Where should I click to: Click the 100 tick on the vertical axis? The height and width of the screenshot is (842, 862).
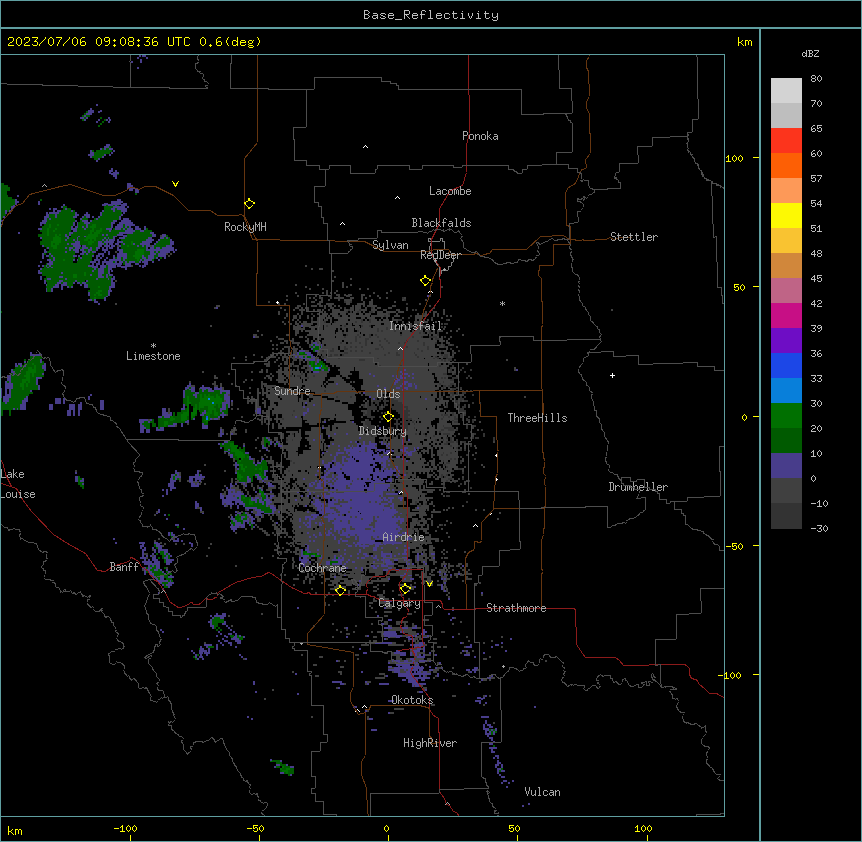point(734,158)
